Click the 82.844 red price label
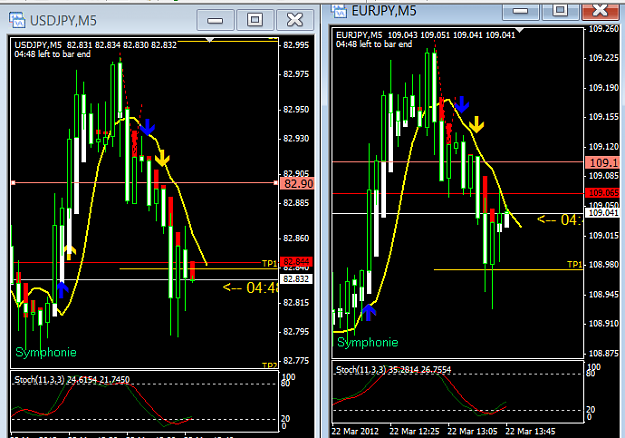 point(296,261)
